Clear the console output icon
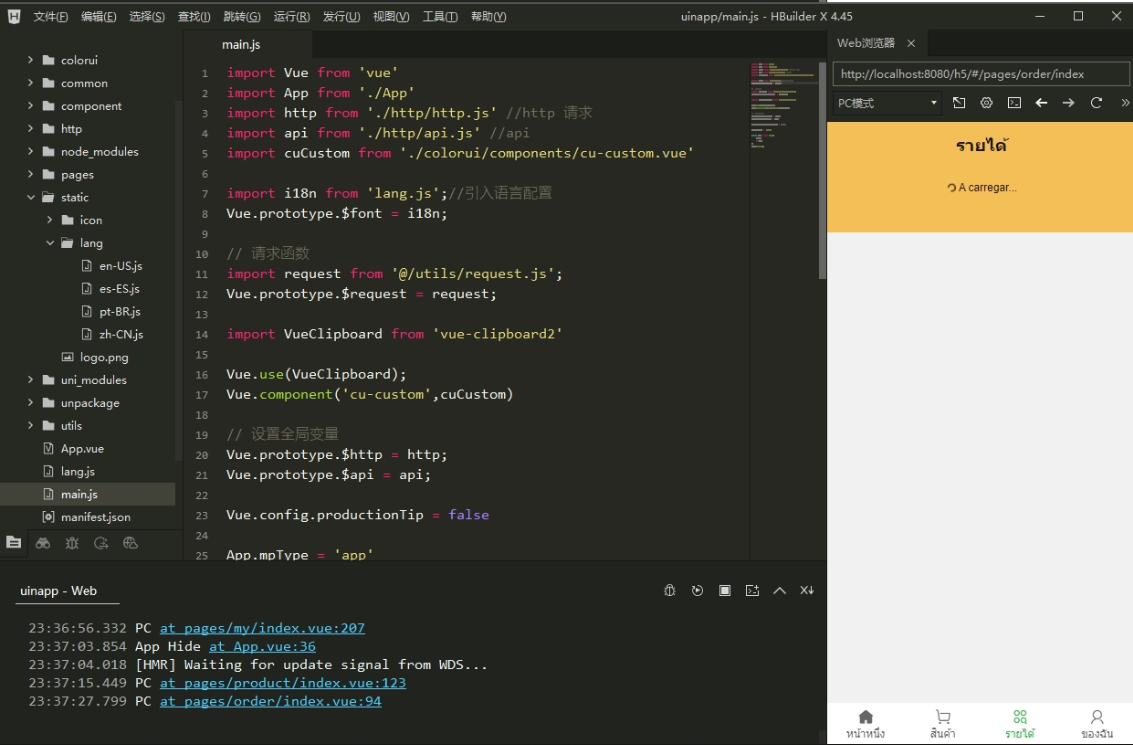This screenshot has width=1133, height=745. coord(807,590)
